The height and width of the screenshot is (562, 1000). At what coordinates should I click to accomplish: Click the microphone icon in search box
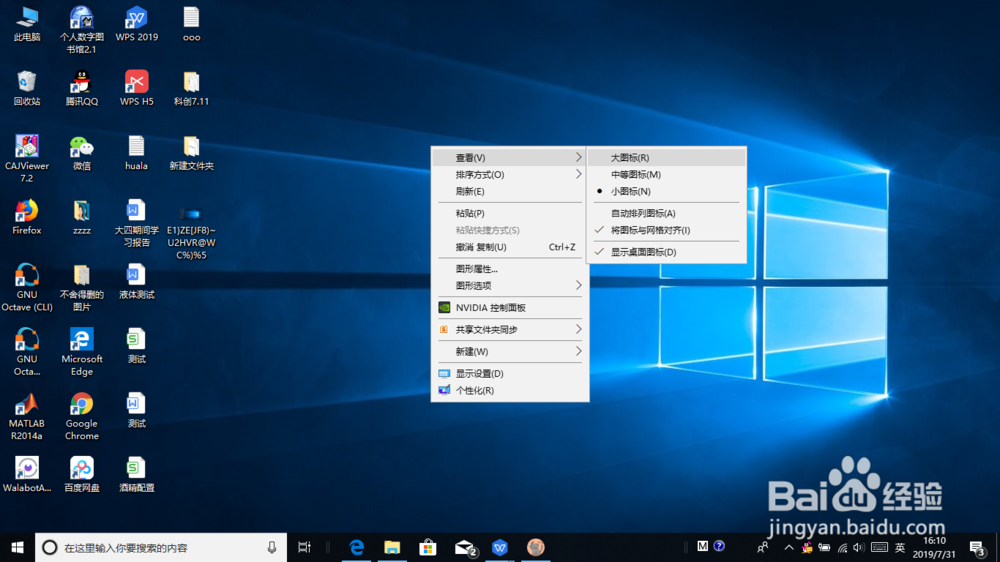[x=272, y=547]
